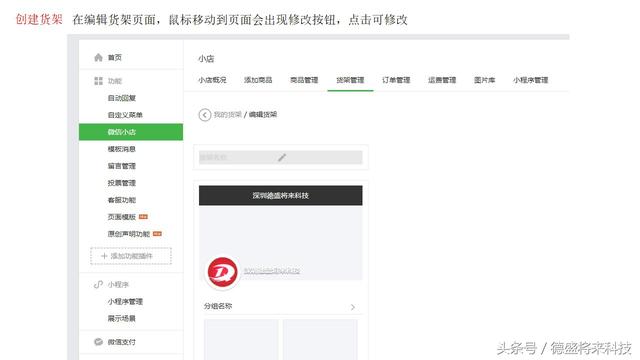The image size is (640, 360).
Task: Click the red circular shop logo
Action: (222, 272)
